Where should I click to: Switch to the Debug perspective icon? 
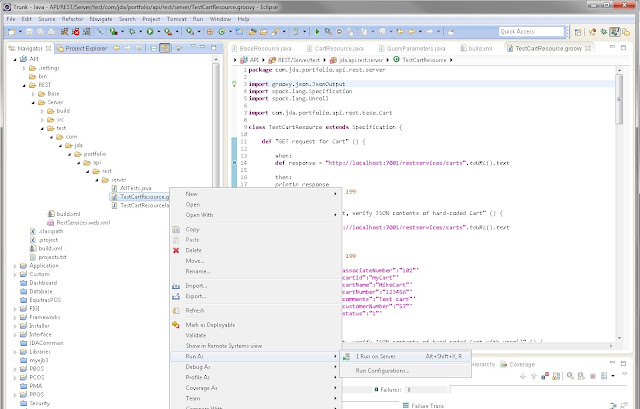(x=604, y=31)
